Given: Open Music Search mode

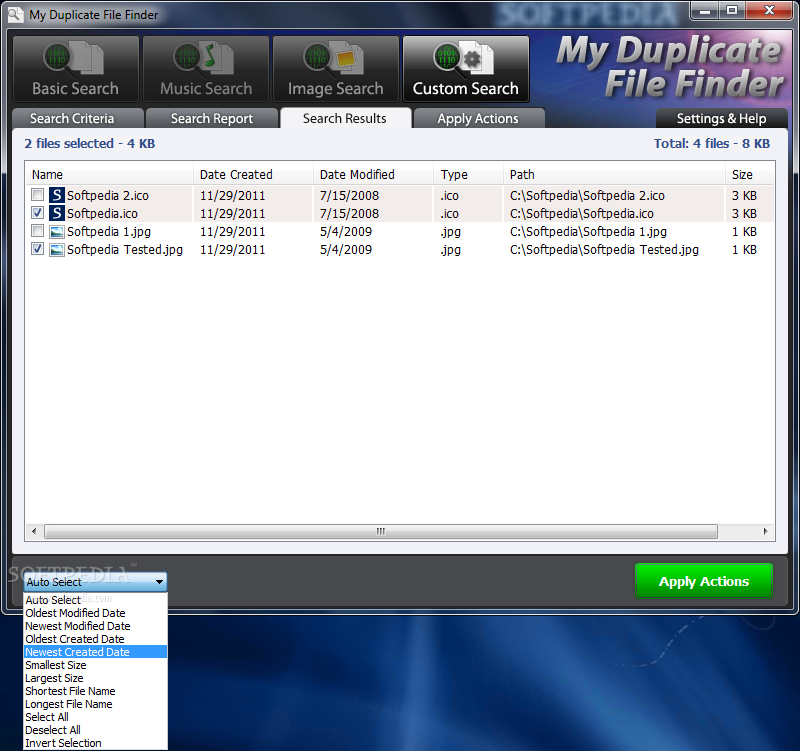Looking at the screenshot, I should pos(206,69).
